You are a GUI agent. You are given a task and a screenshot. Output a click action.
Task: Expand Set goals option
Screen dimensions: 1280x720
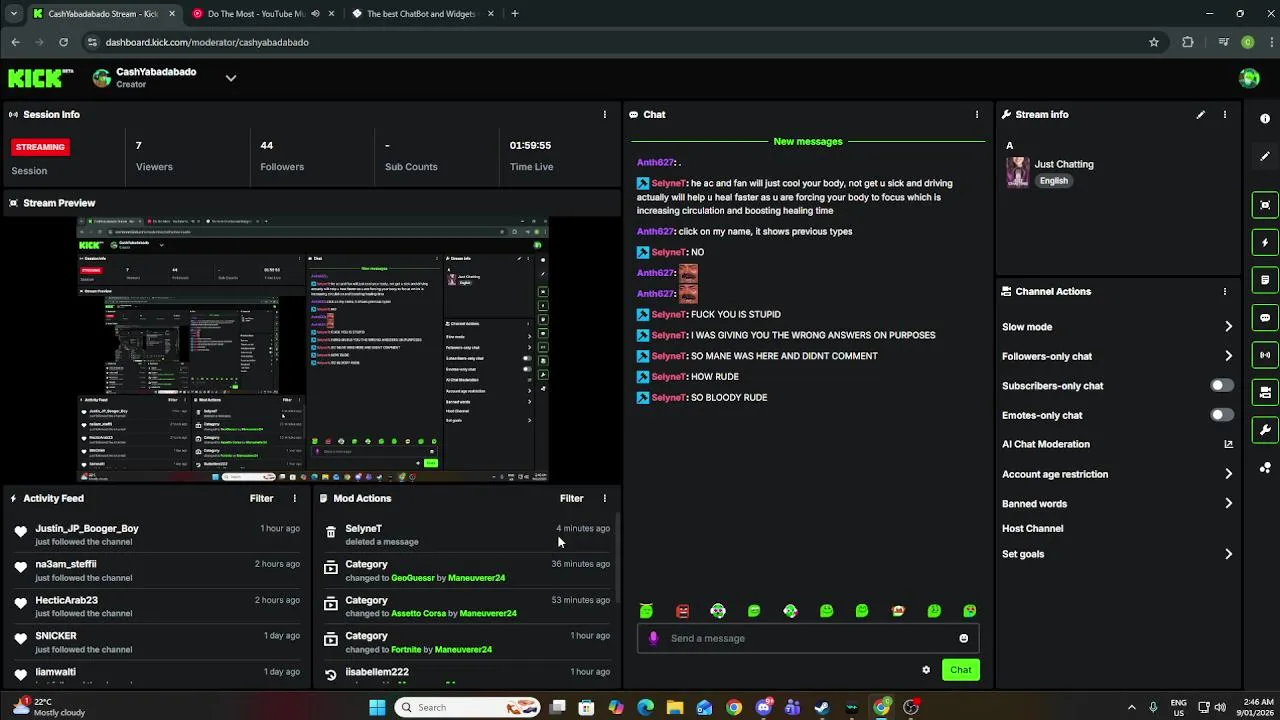[x=1229, y=554]
